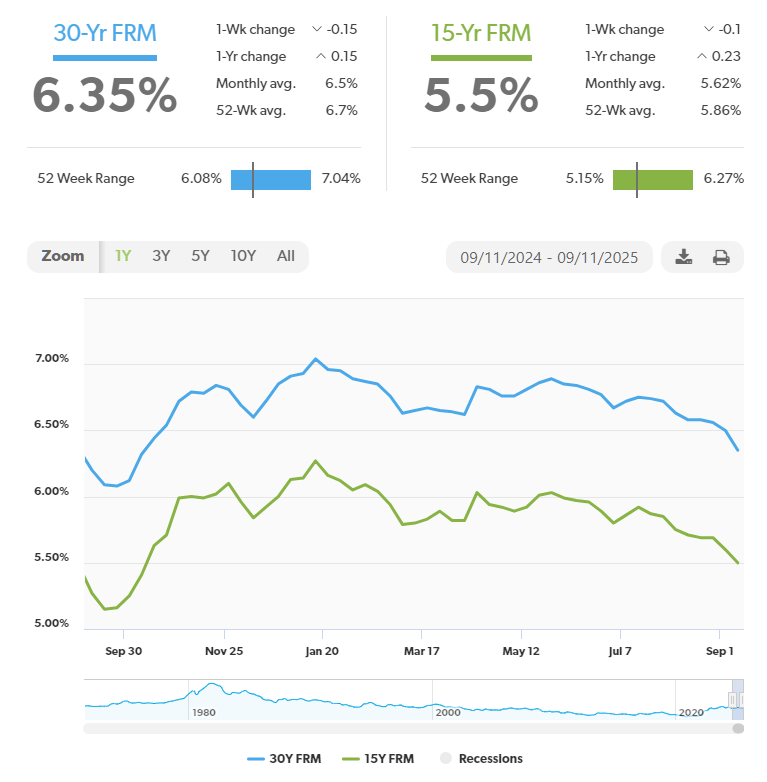Viewport: 767px width, 782px height.
Task: Select the 30-Yr FRM heading
Action: (x=105, y=31)
